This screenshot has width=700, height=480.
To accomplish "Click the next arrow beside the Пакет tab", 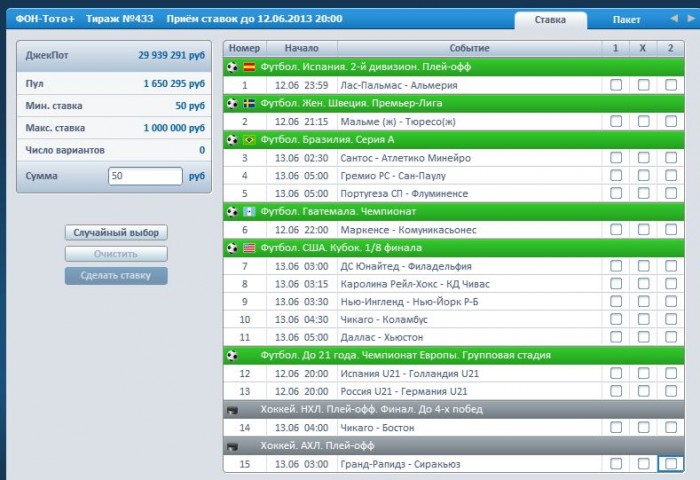I will click(x=691, y=18).
